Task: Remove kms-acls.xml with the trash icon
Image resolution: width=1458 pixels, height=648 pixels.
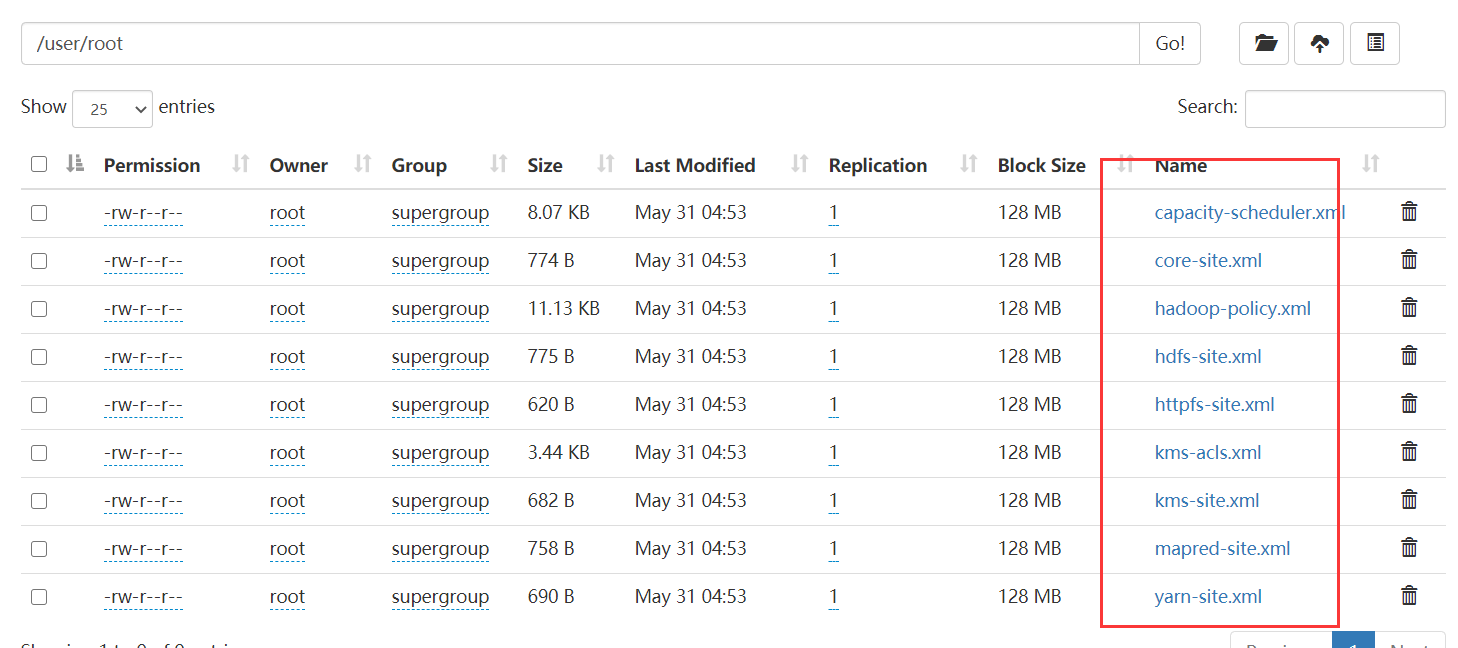Action: click(x=1409, y=452)
